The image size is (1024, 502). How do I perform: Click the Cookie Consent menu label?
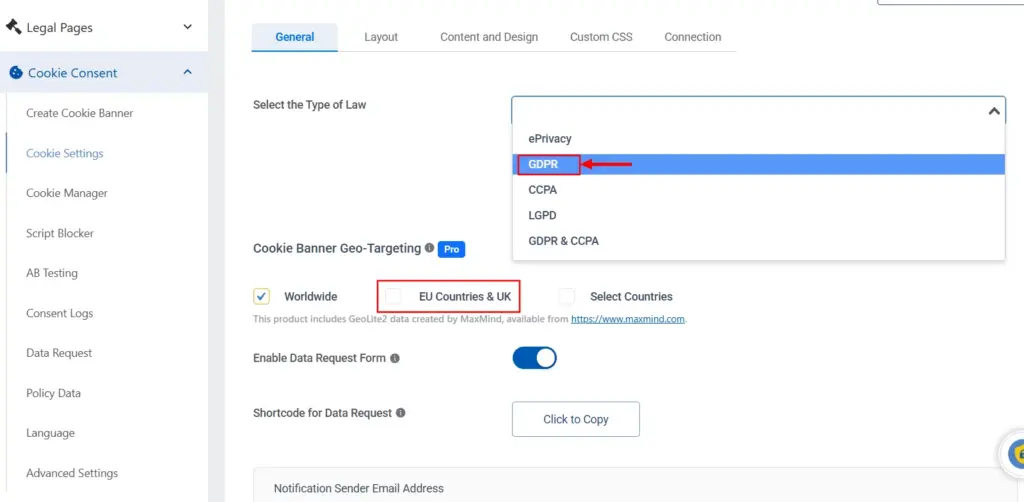tap(72, 73)
